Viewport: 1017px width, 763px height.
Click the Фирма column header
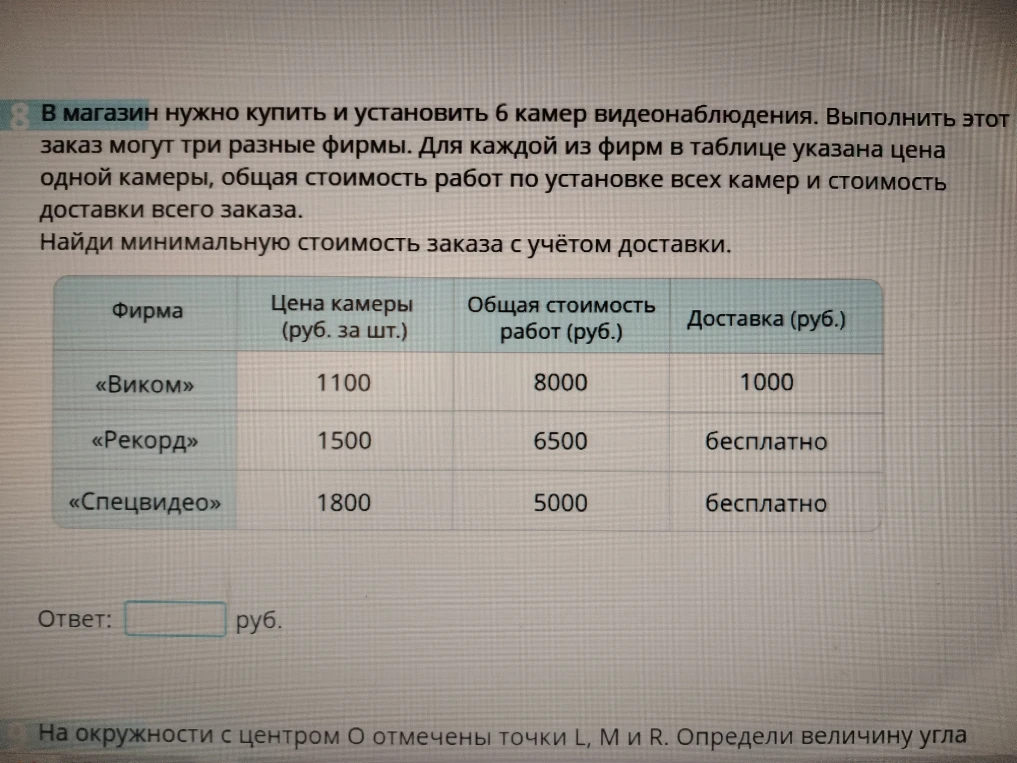(146, 313)
